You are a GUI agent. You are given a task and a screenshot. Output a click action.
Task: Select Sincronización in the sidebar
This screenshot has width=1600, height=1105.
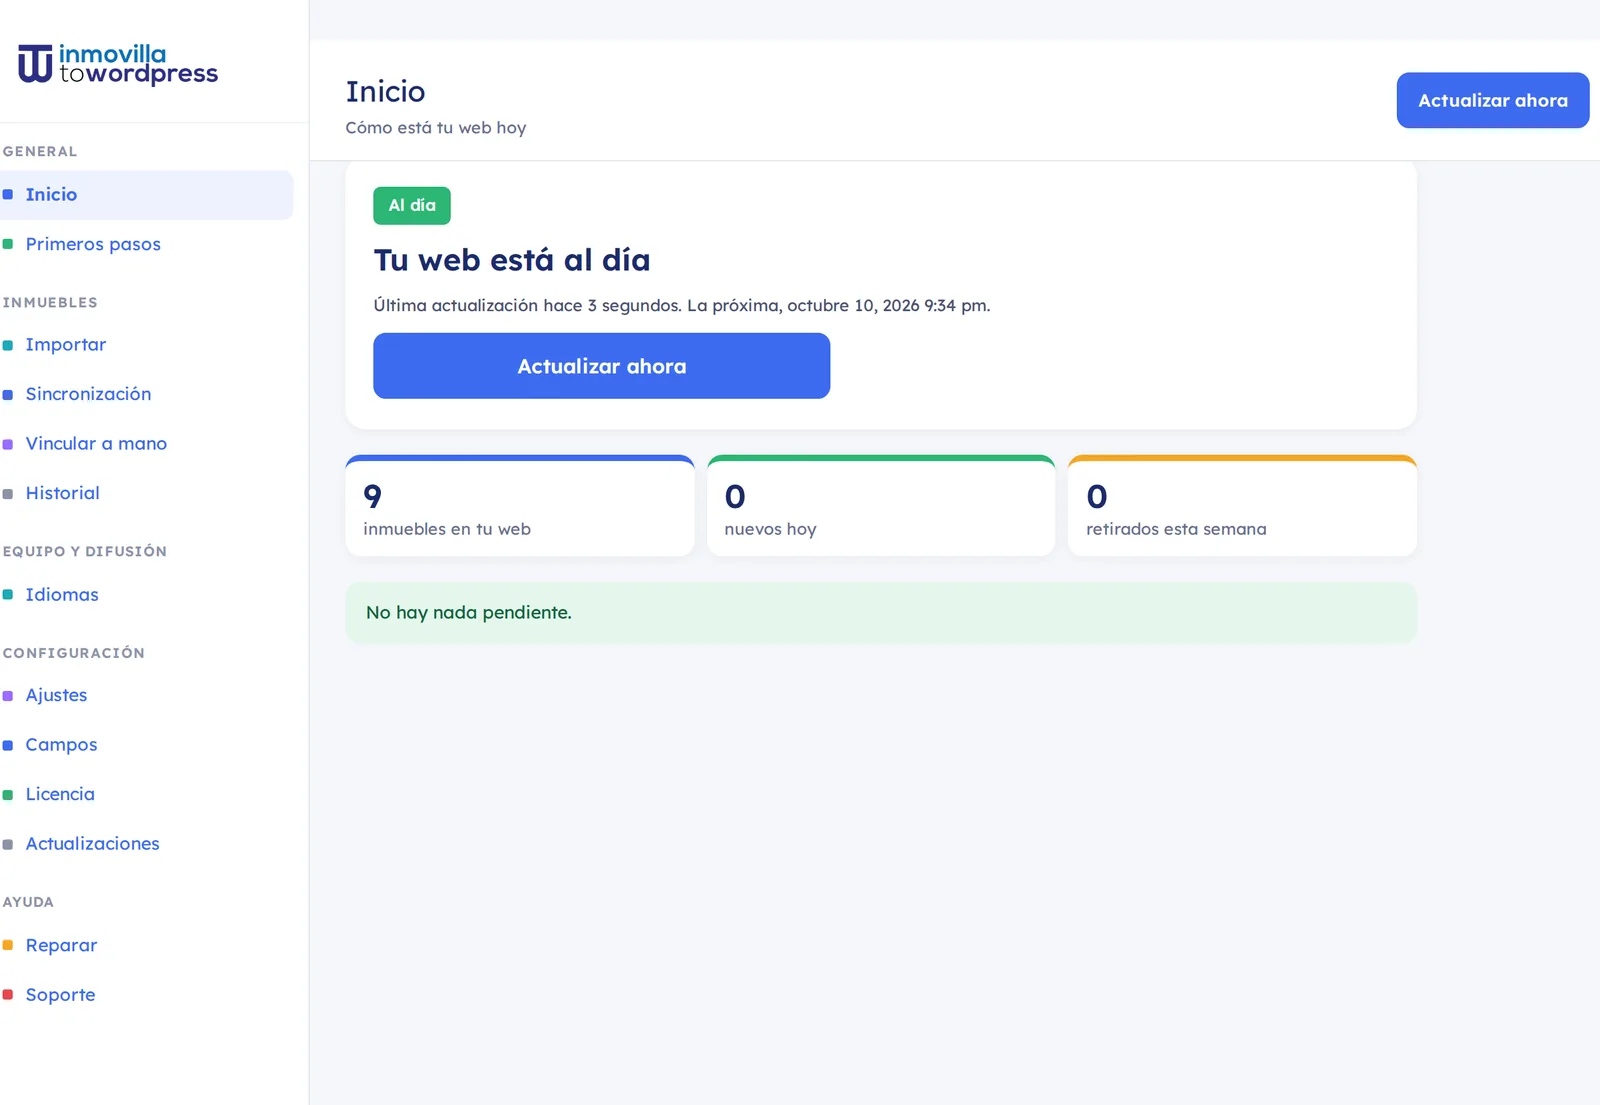pos(146,394)
